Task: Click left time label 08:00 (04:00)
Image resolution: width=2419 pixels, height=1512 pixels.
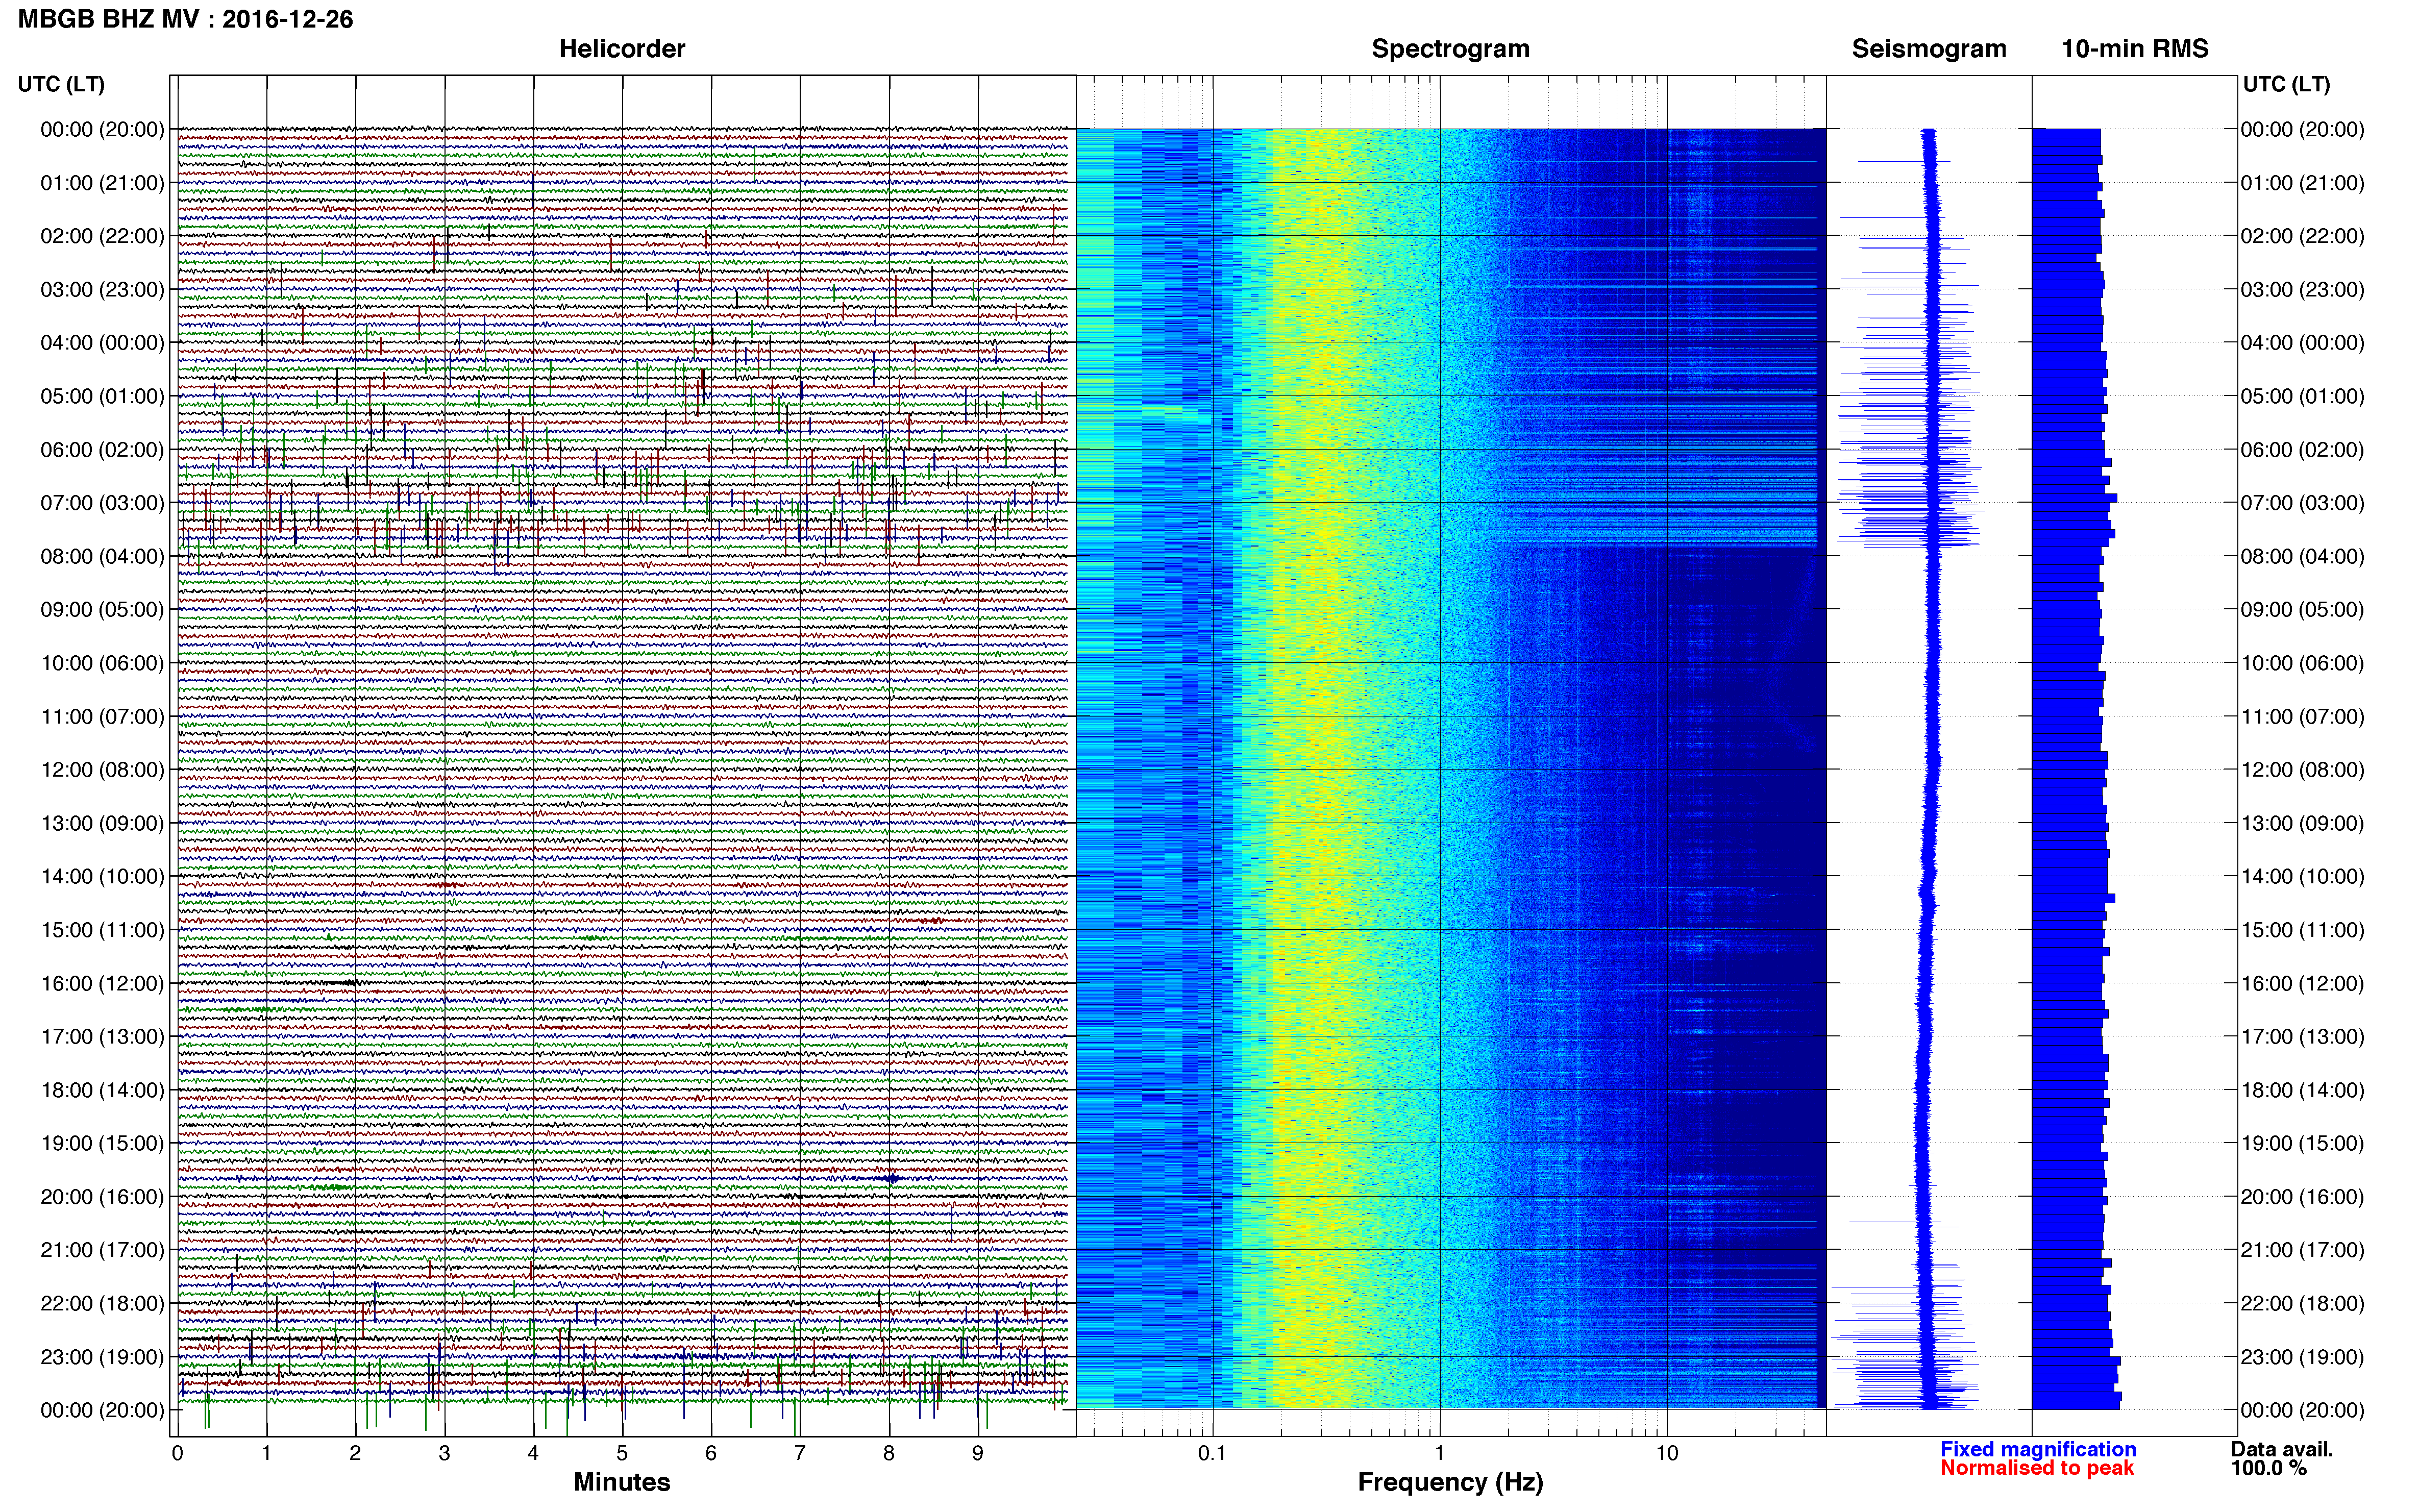Action: 102,556
